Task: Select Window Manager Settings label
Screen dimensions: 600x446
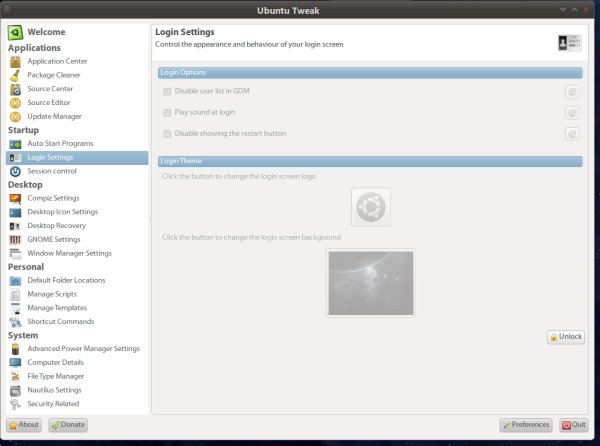Action: coord(69,253)
